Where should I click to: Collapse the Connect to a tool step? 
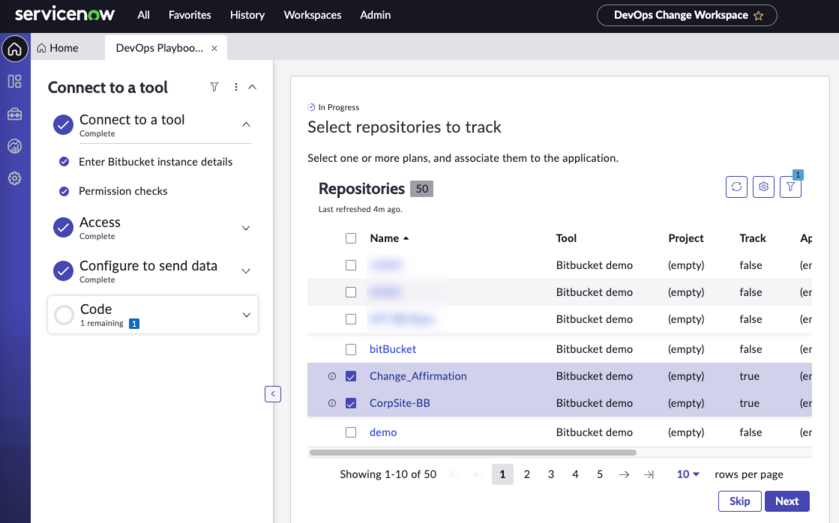[246, 125]
